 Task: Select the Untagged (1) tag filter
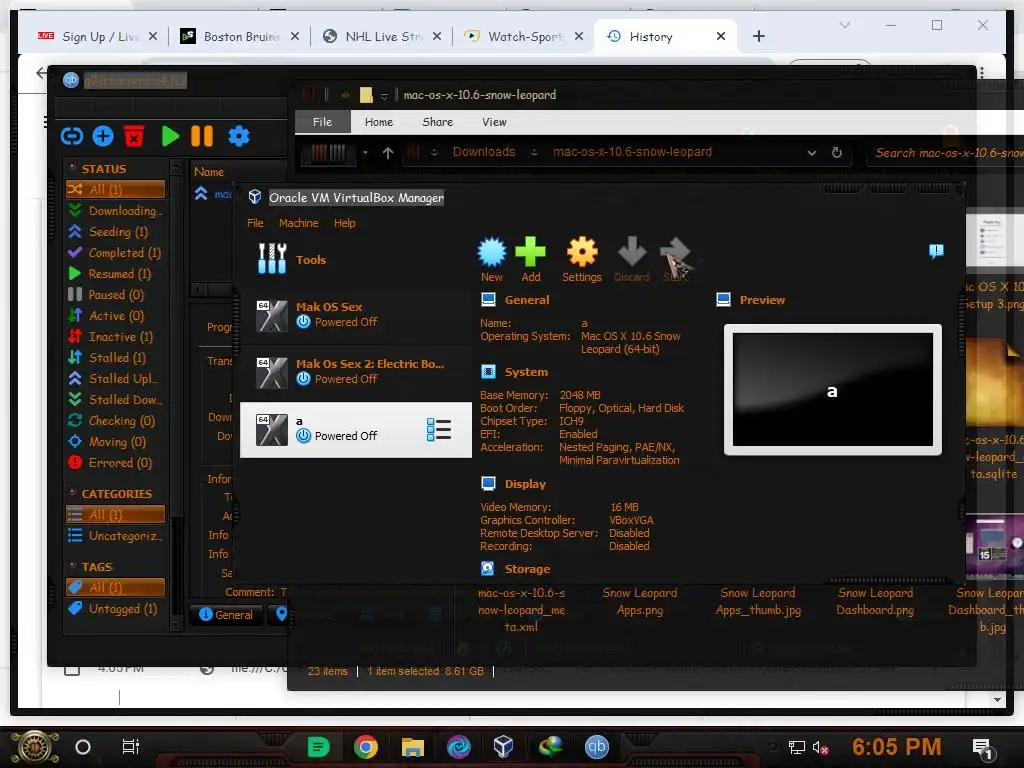116,609
